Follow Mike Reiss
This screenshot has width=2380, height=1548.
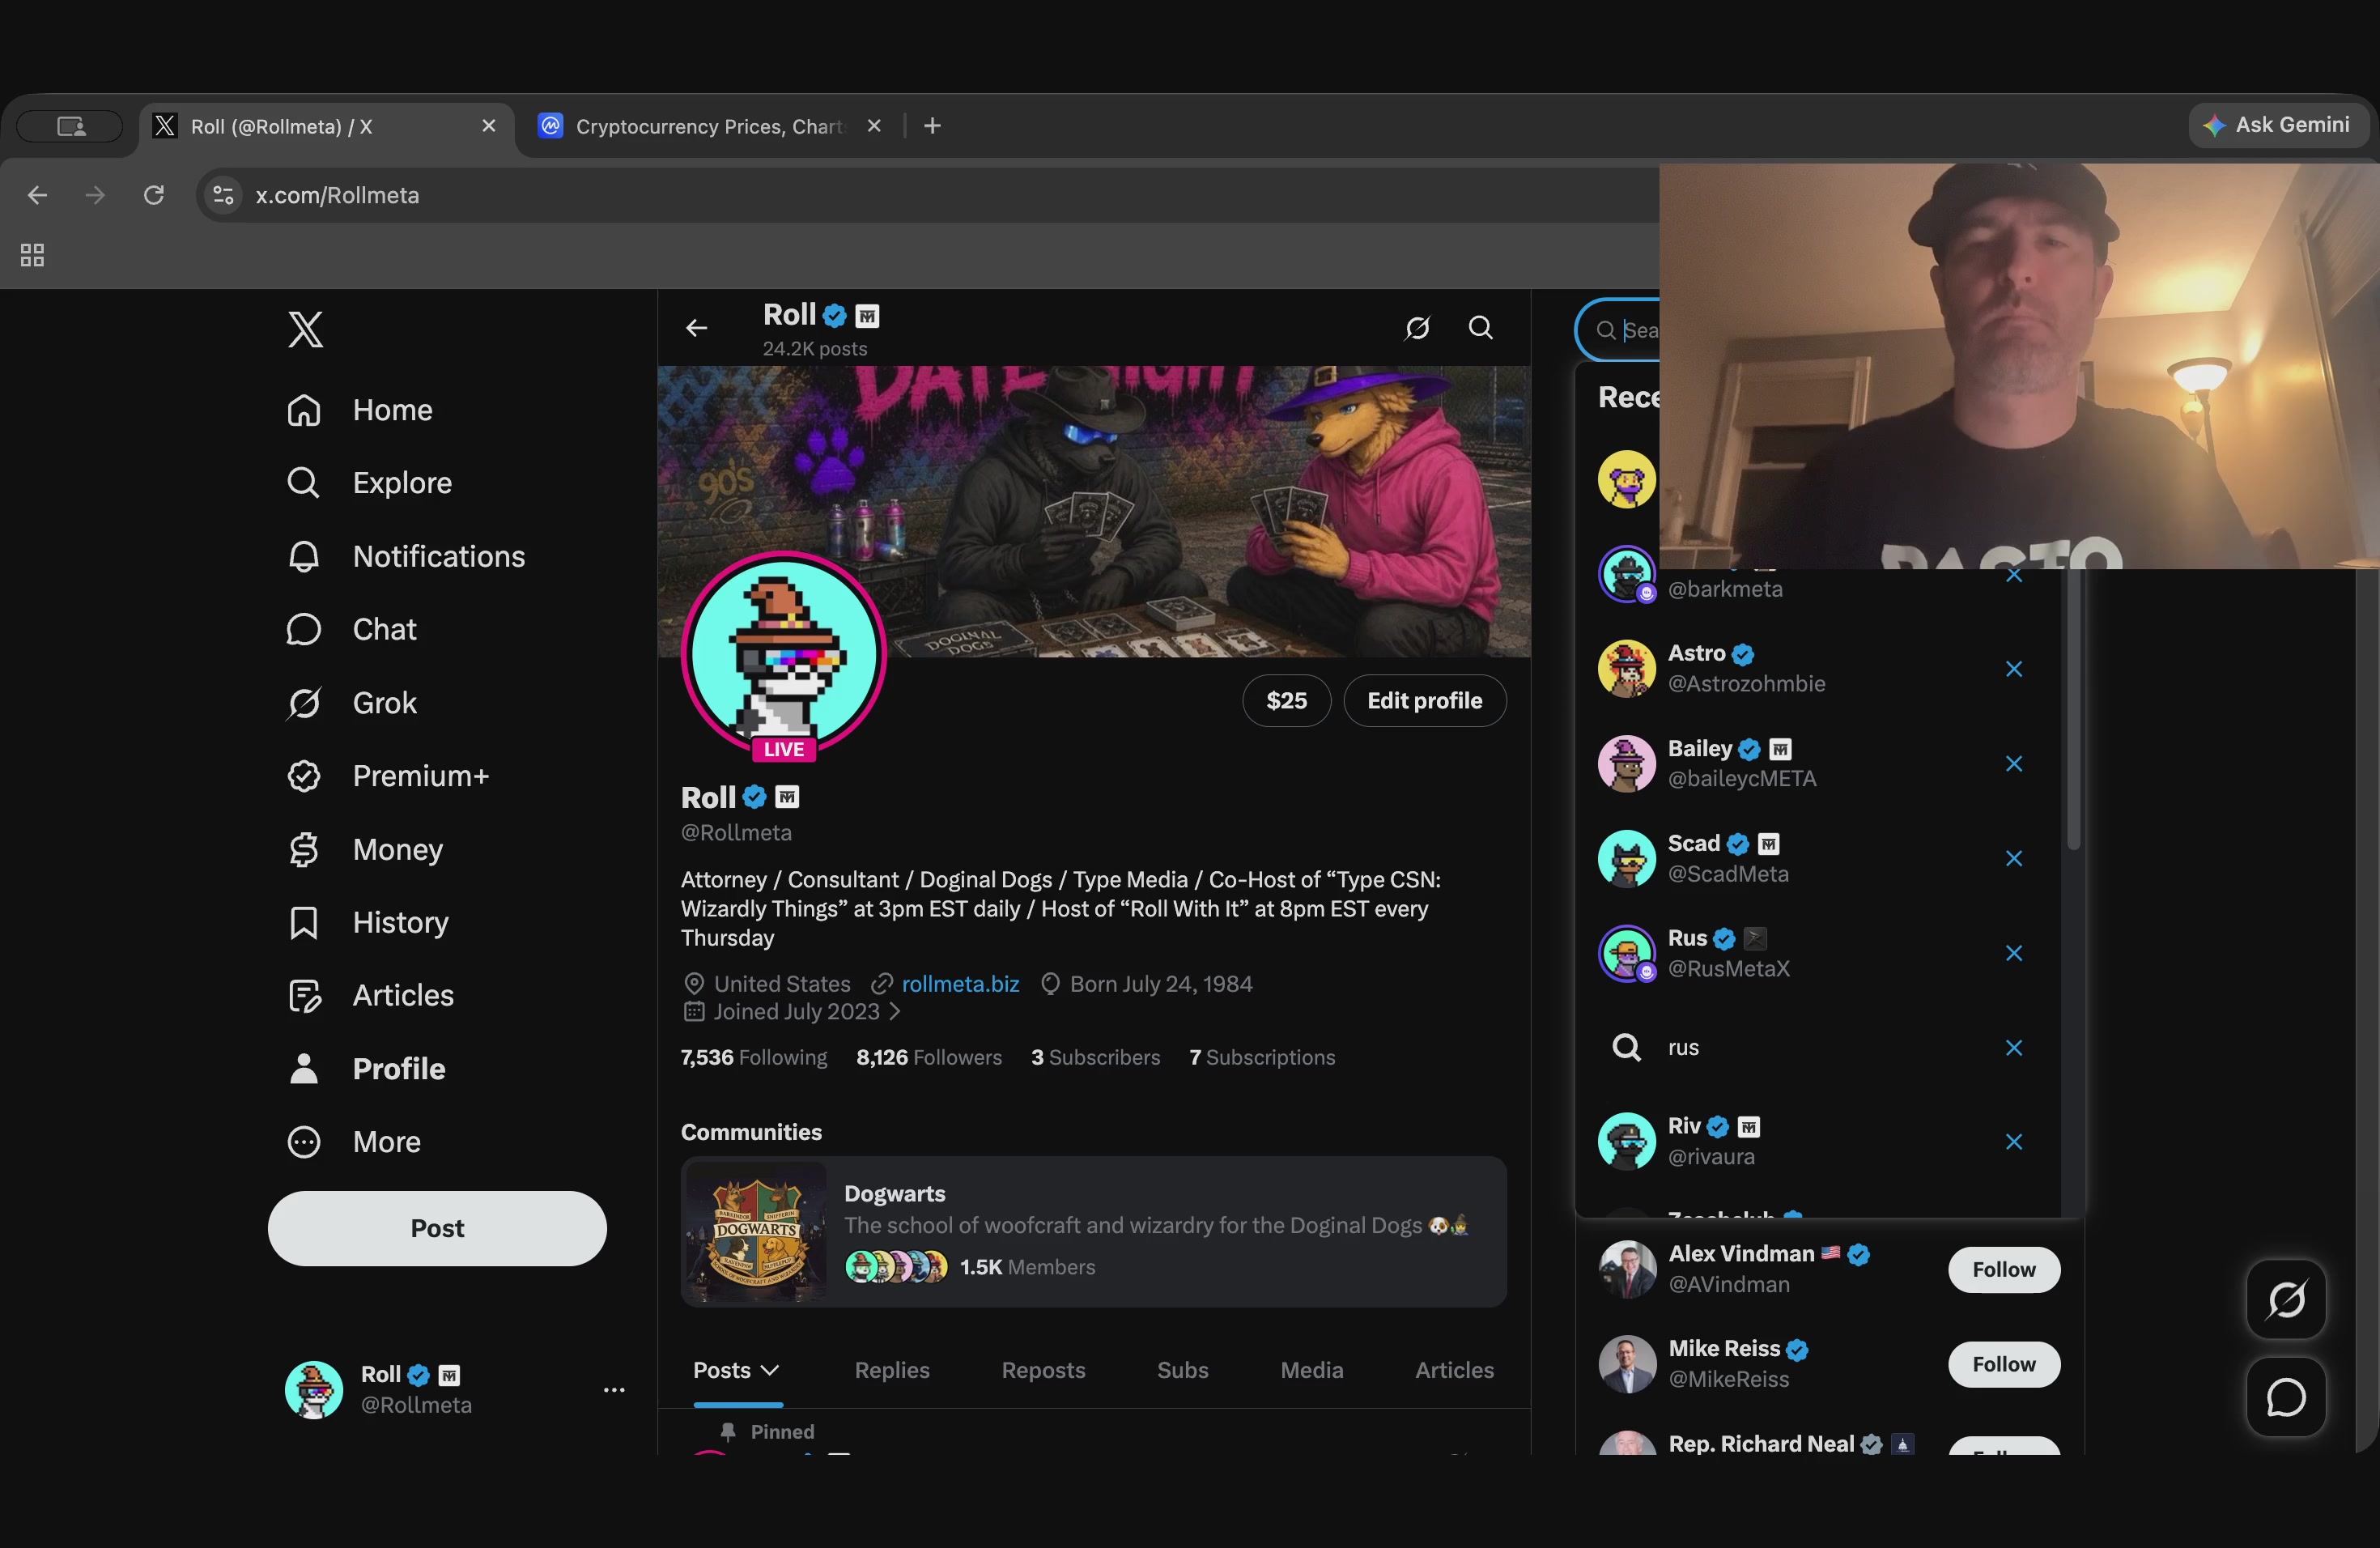[x=2003, y=1364]
